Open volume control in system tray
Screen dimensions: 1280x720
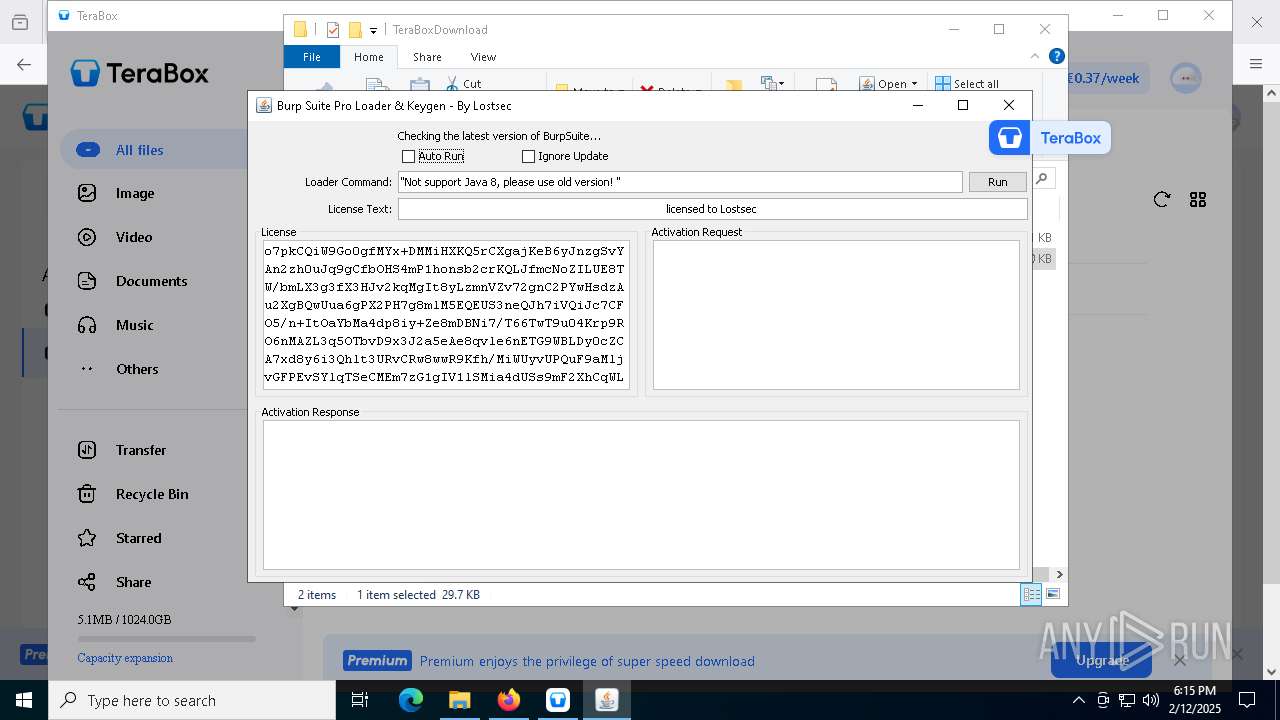pos(1150,700)
